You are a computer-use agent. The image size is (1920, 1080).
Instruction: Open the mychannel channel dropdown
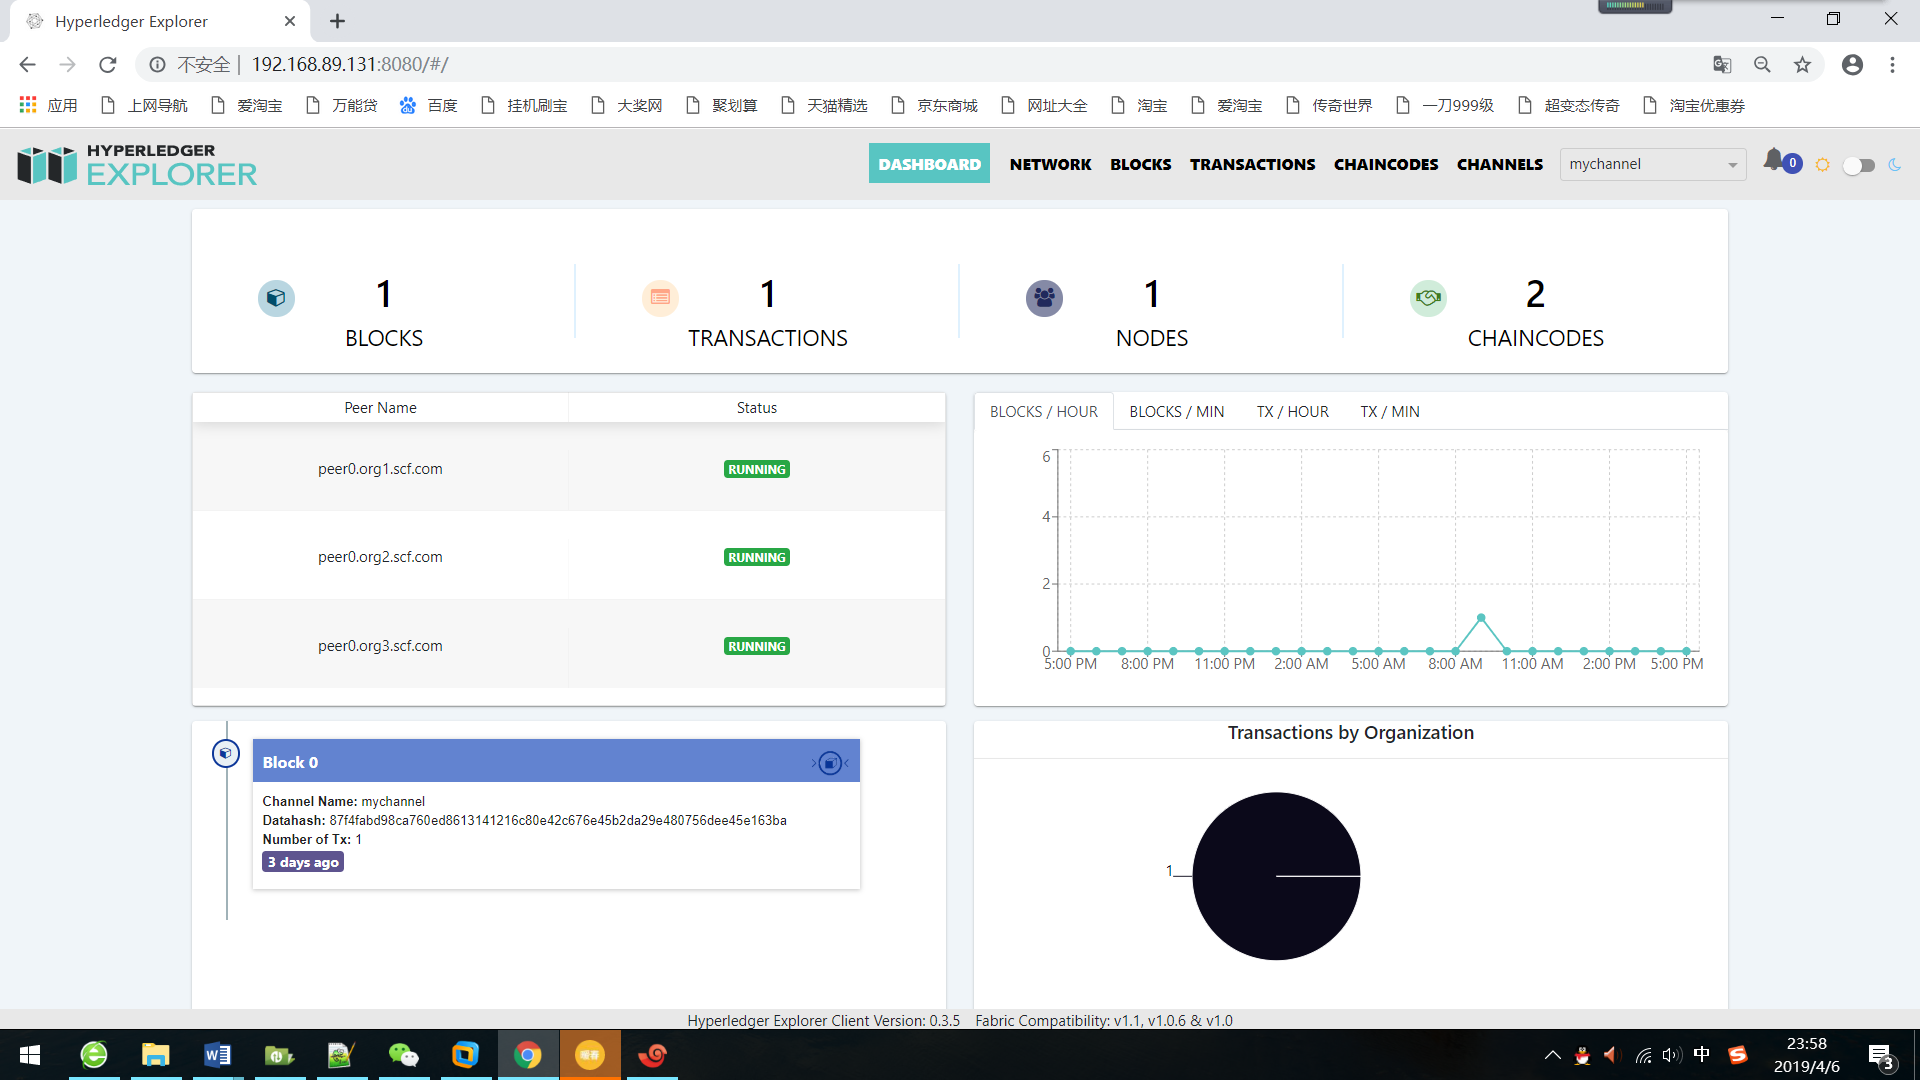[x=1652, y=164]
